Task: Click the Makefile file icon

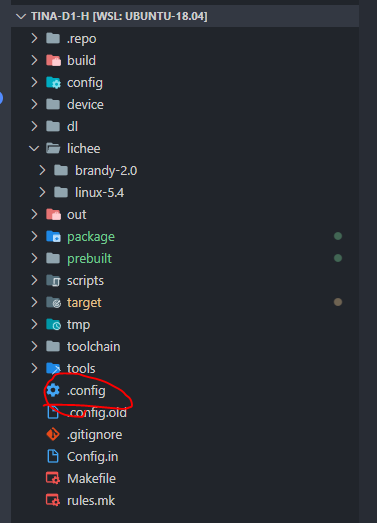Action: (53, 478)
